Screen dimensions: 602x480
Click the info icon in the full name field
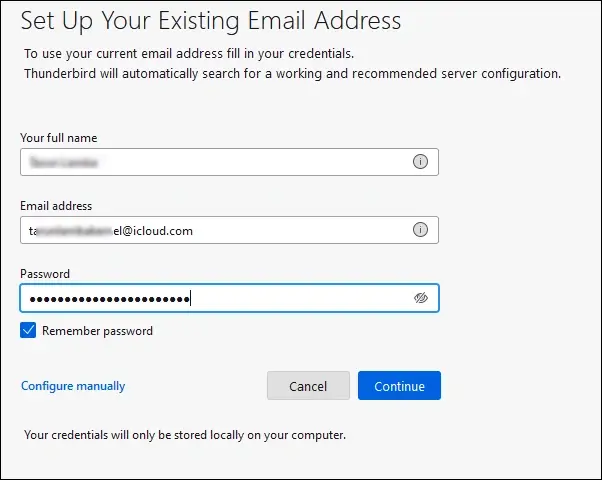(x=420, y=162)
